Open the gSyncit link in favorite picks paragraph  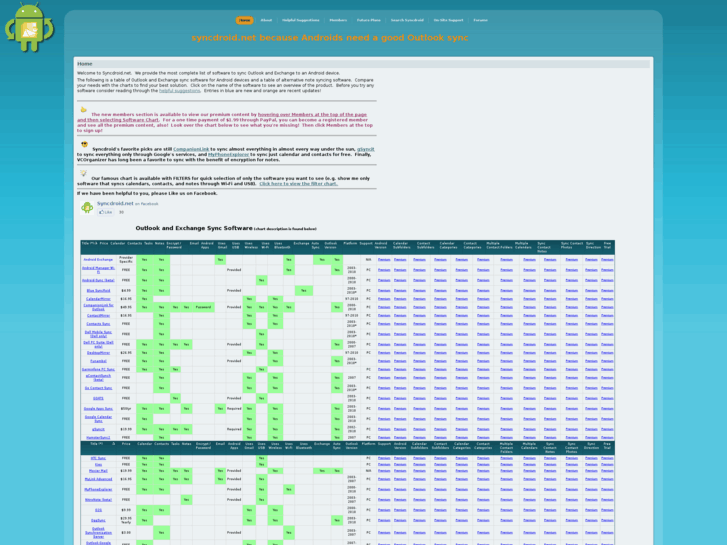[365, 149]
